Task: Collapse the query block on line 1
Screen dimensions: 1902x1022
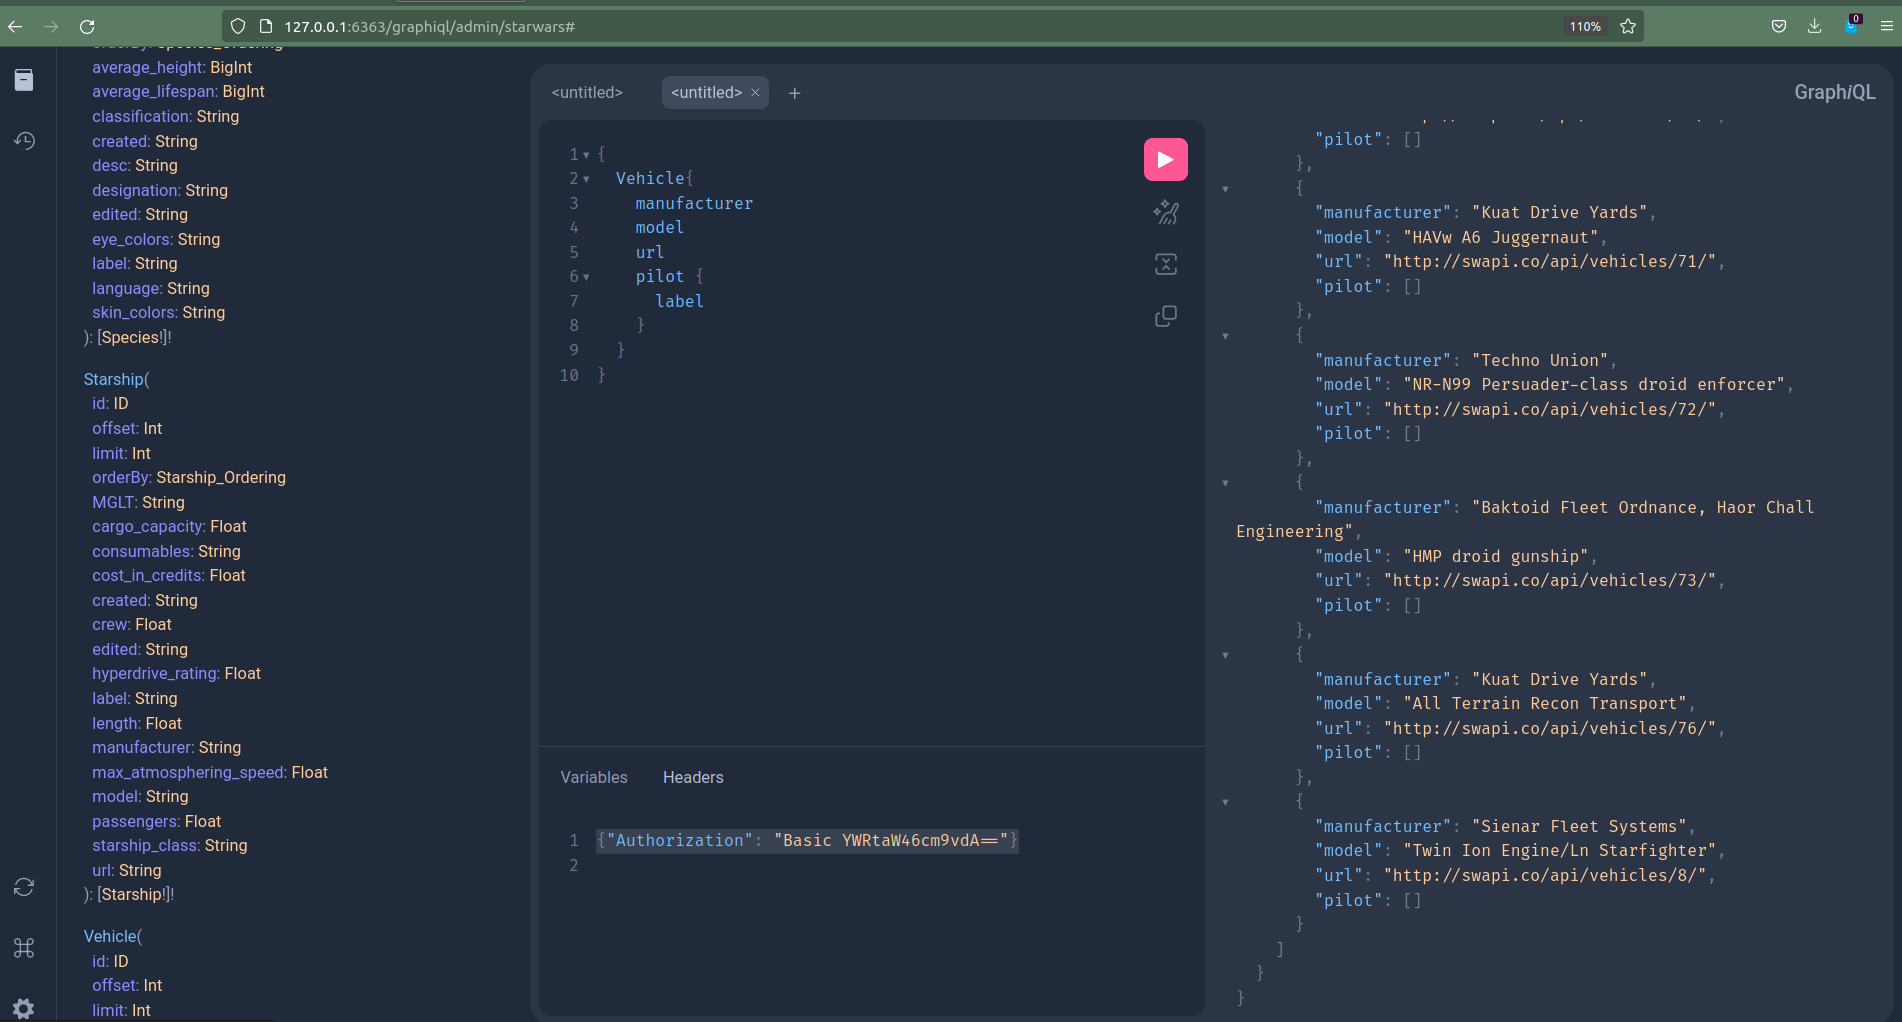Action: point(586,155)
